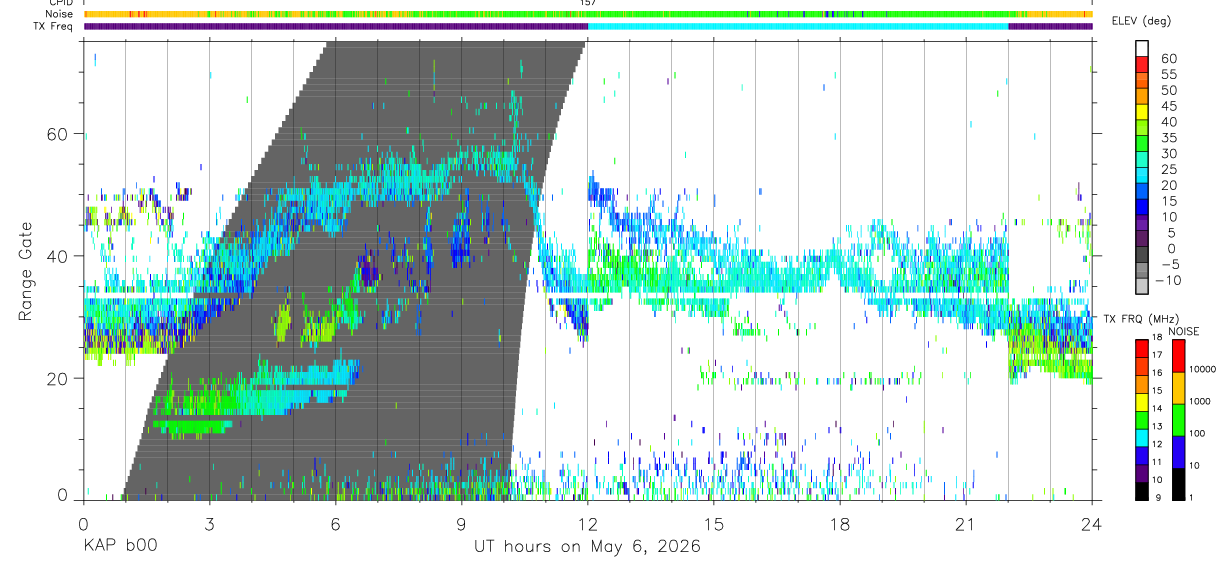Click the '35' label on ELEV legend
1228x567 pixels.
(x=1167, y=137)
